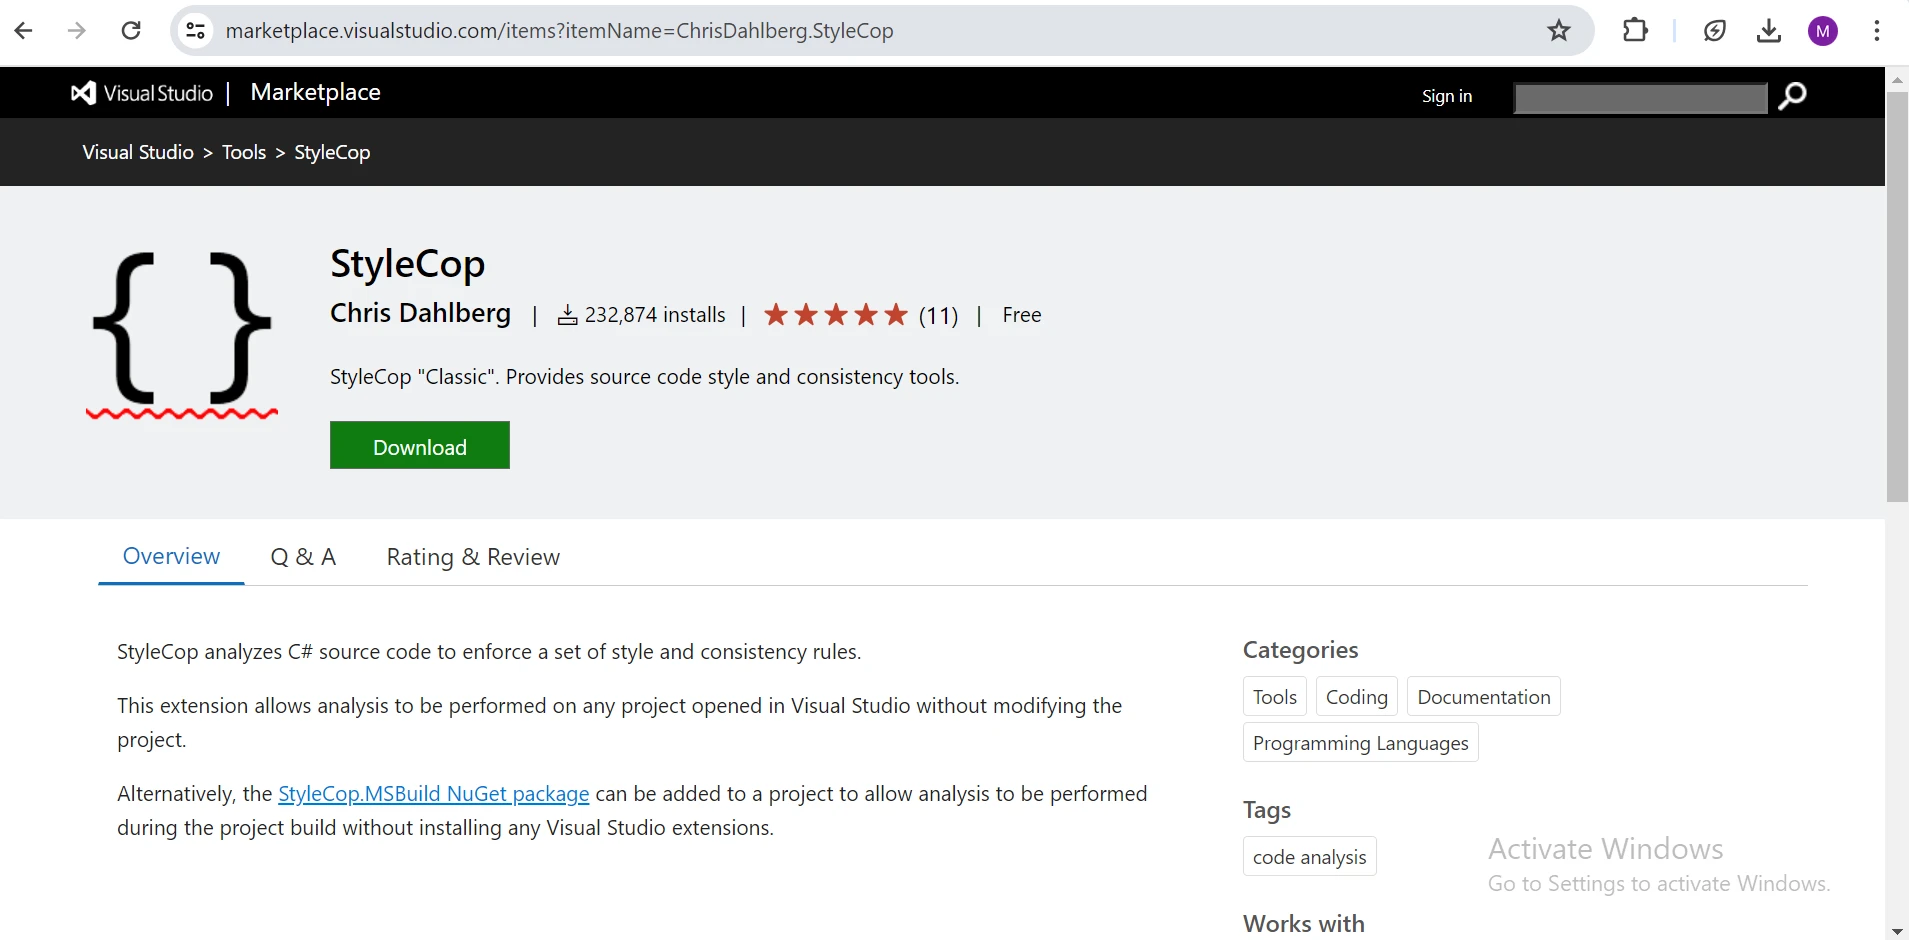Click the code analysis tag
The height and width of the screenshot is (940, 1909).
(x=1309, y=857)
